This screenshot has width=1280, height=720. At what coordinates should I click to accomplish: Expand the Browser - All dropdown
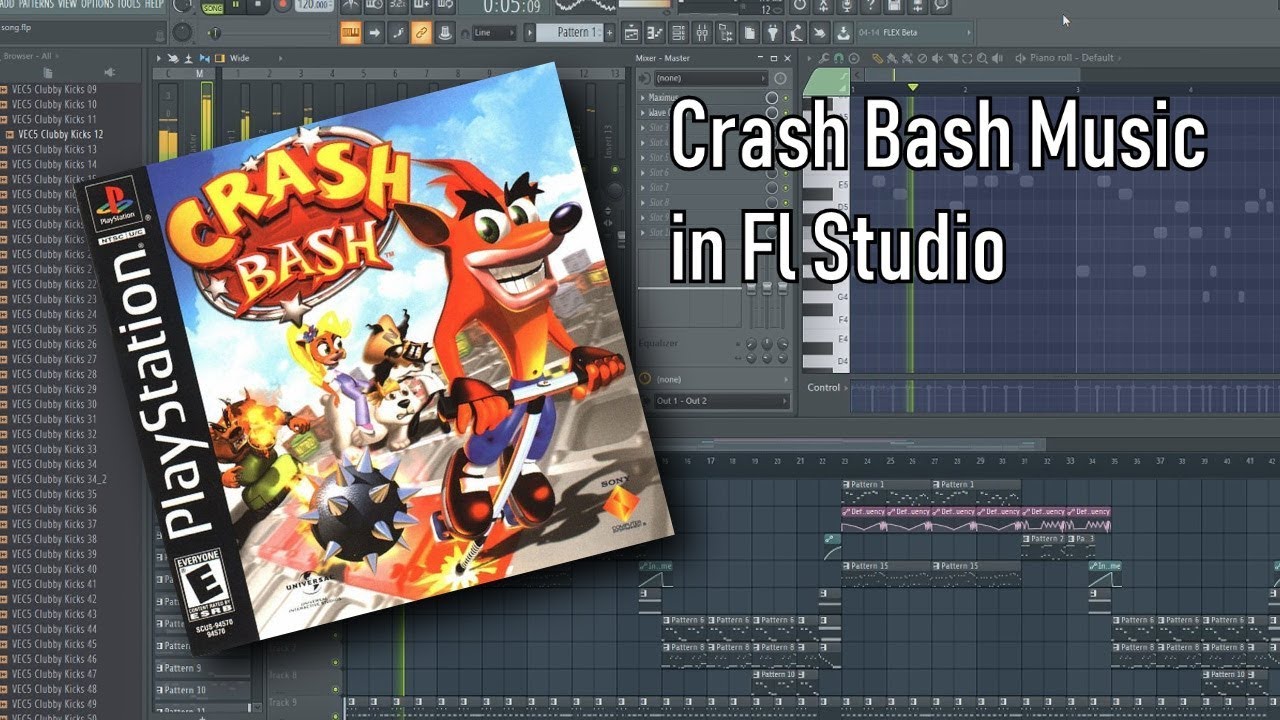click(x=29, y=57)
